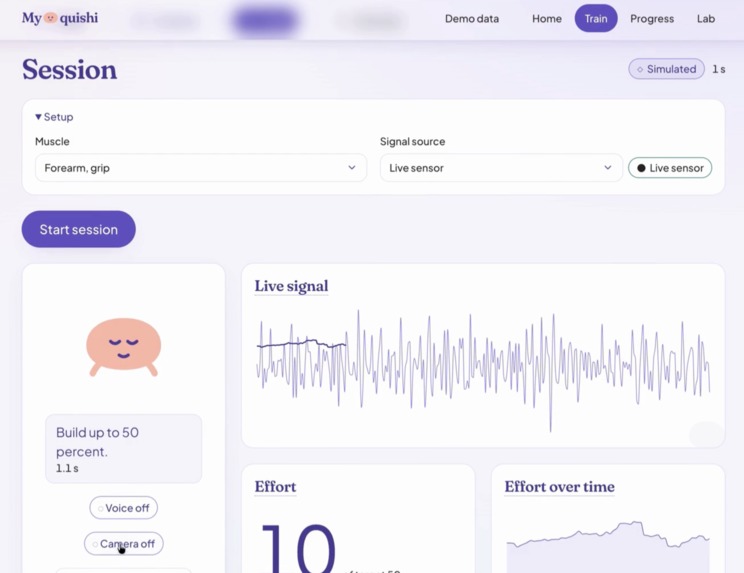Collapse the Setup section
Screen dimensions: 744x573
click(54, 117)
